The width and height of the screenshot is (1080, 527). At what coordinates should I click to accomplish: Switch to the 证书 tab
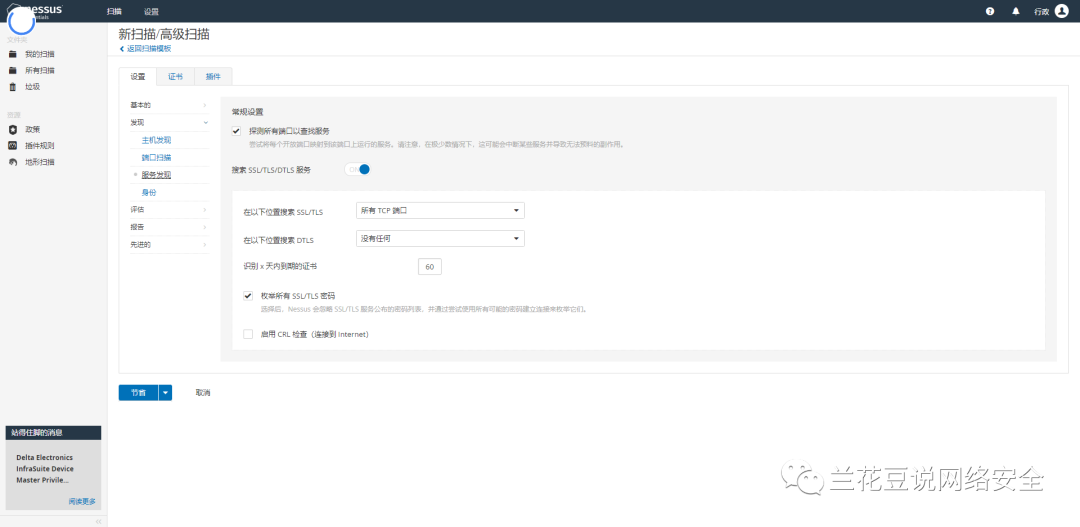click(x=175, y=76)
